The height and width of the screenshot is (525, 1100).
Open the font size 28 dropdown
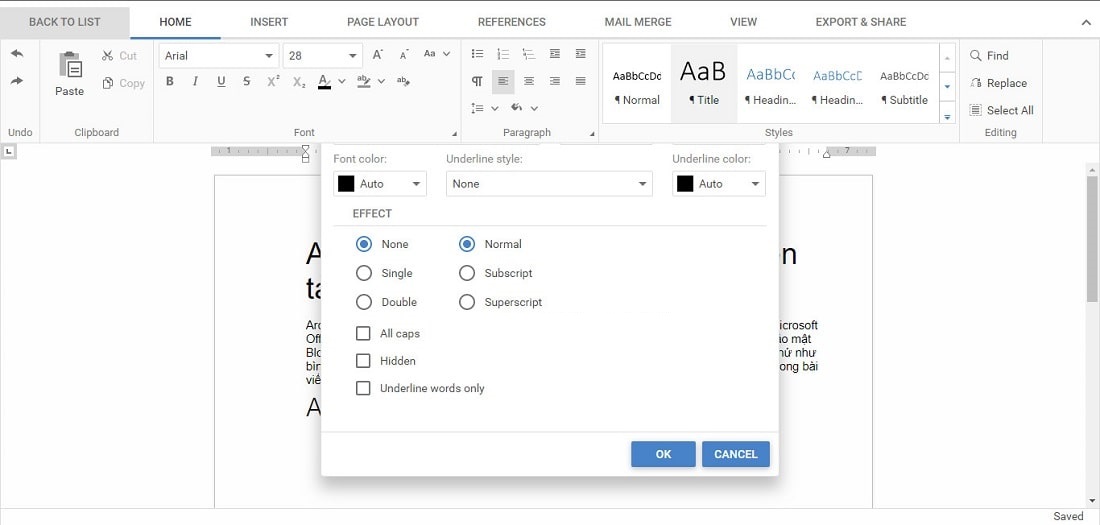coord(352,55)
